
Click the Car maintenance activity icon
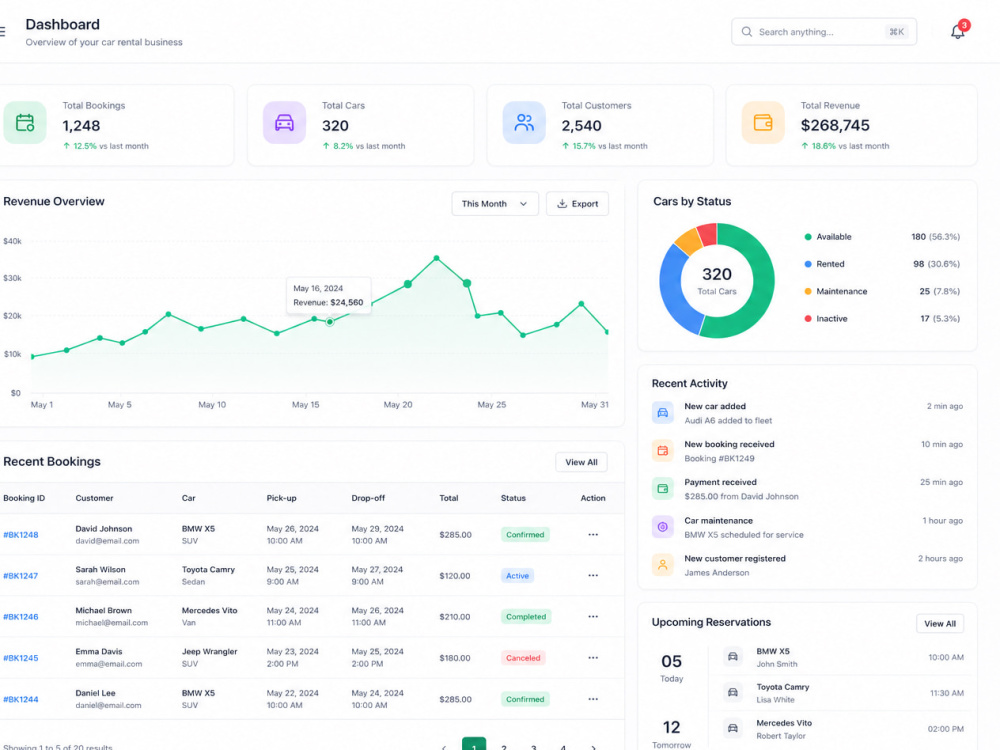point(663,527)
